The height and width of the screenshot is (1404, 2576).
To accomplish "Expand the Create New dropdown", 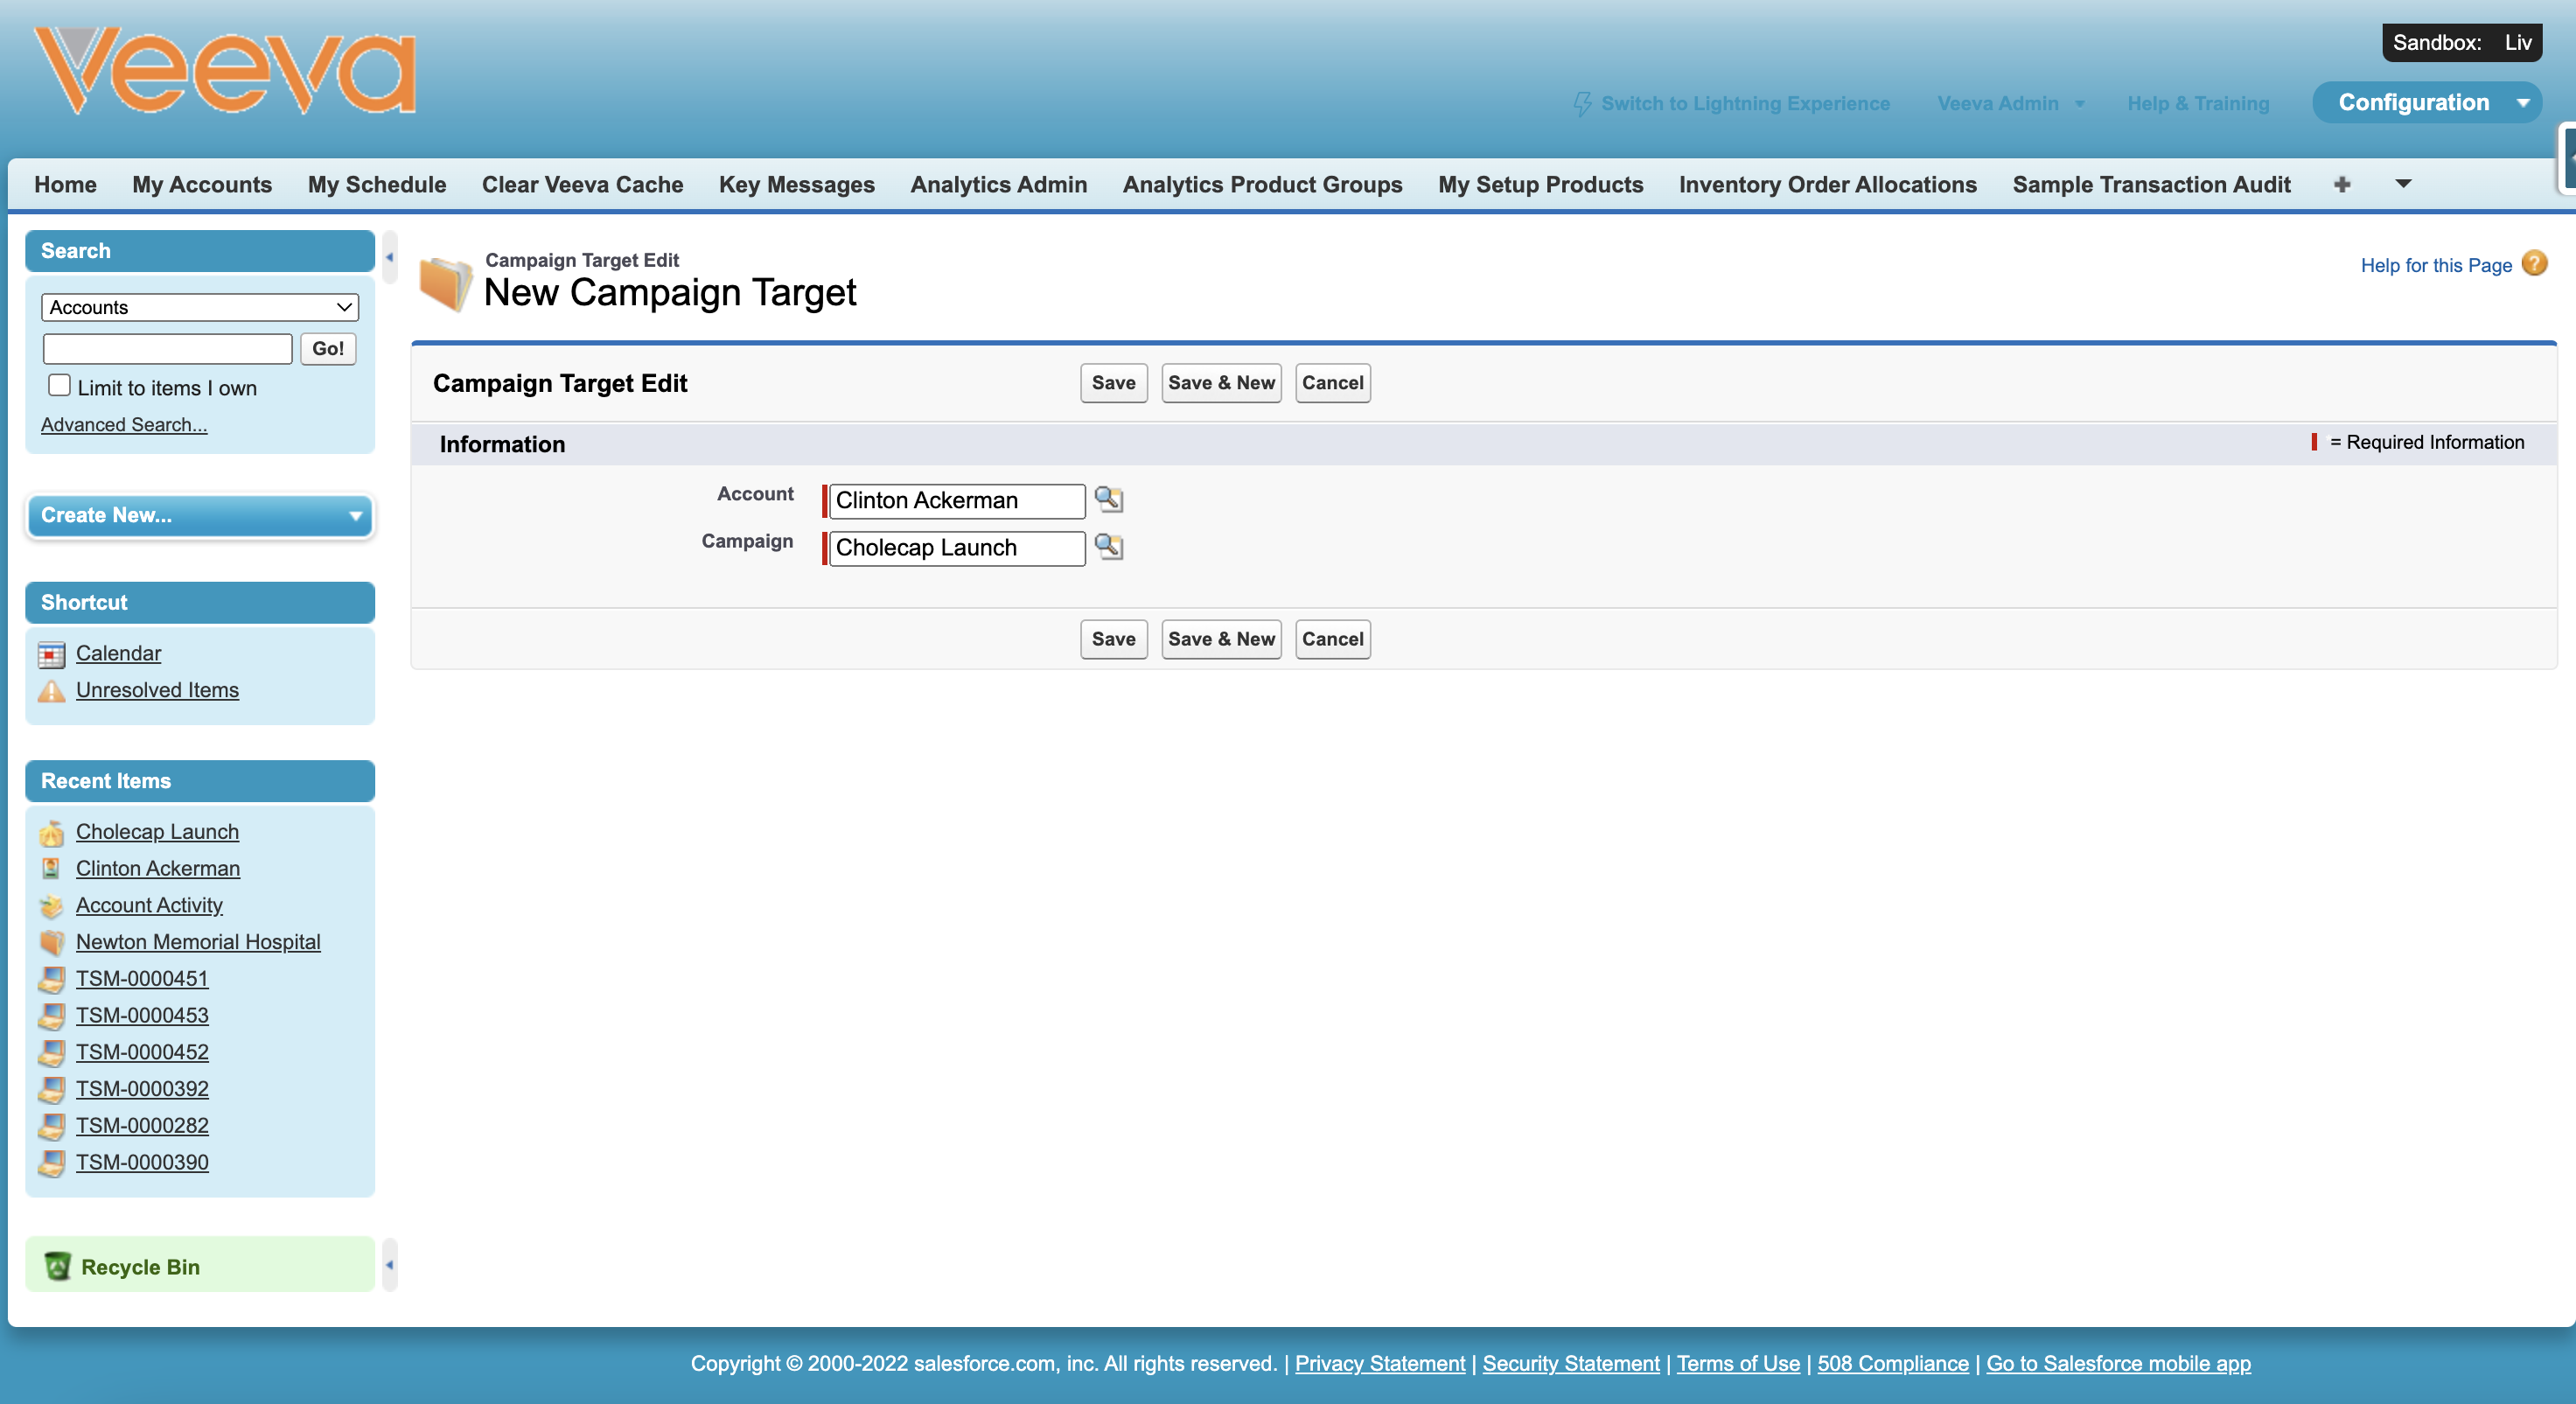I will point(355,516).
